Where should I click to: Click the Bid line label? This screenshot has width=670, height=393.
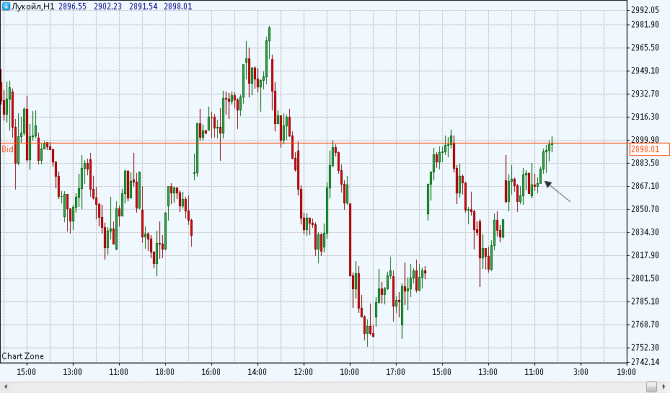tap(7, 149)
